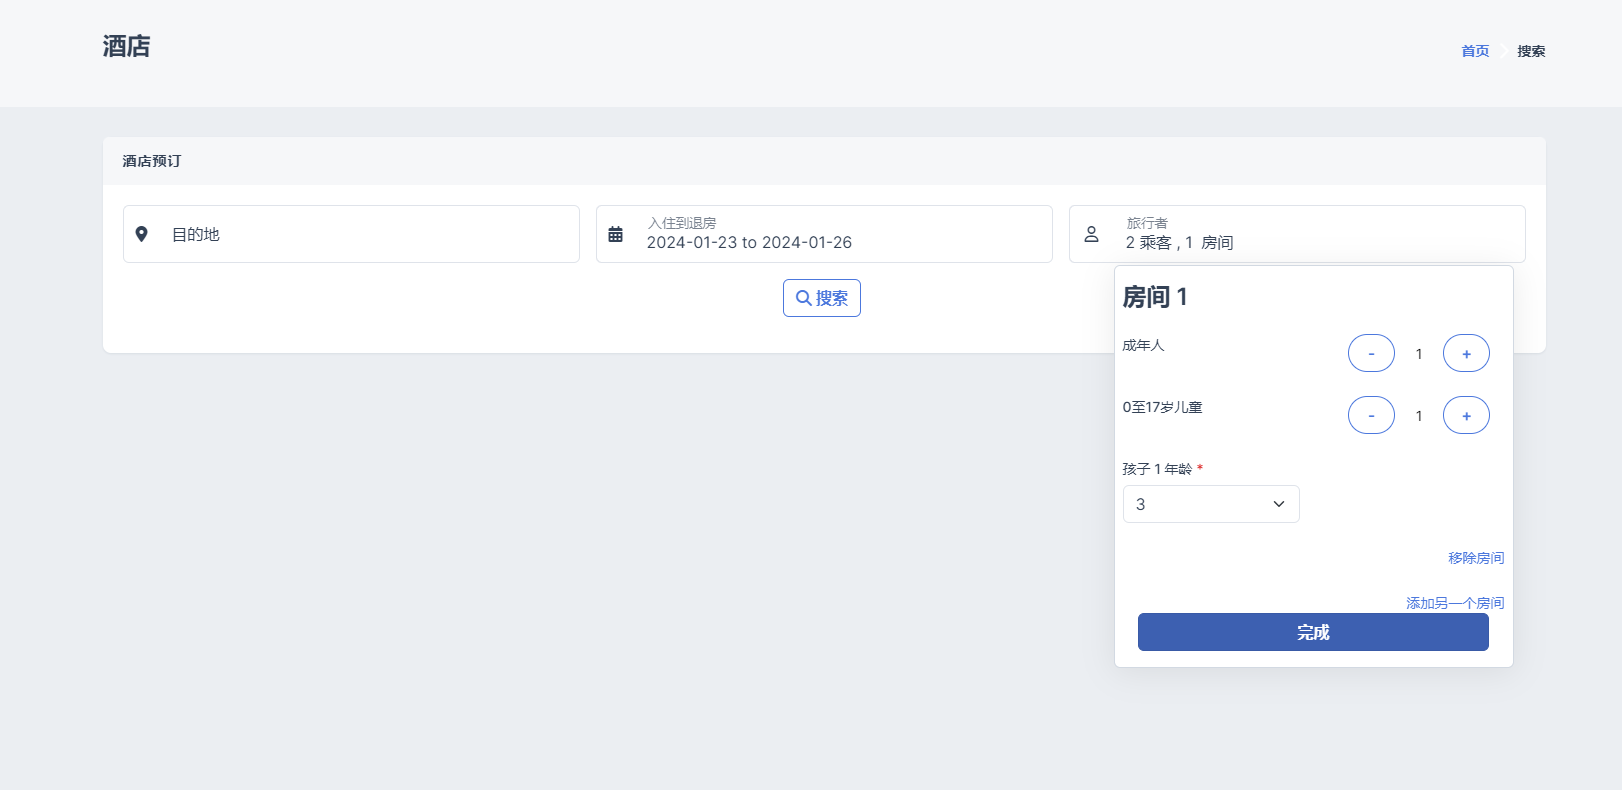Viewport: 1622px width, 790px height.
Task: Click the traveler person icon
Action: pyautogui.click(x=1092, y=234)
